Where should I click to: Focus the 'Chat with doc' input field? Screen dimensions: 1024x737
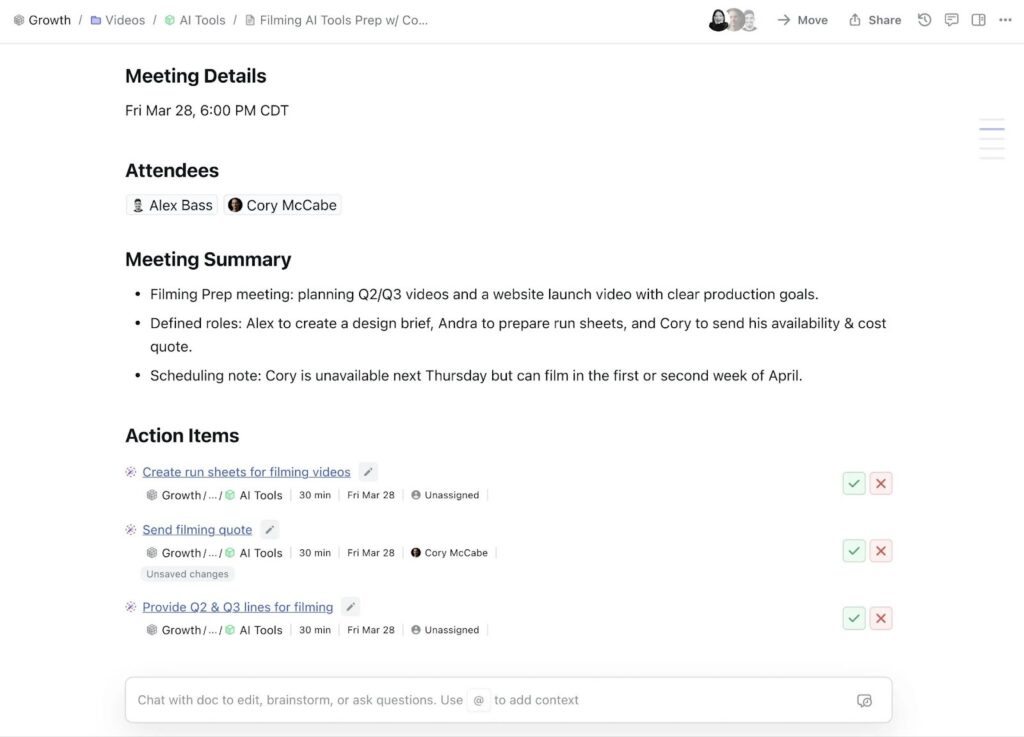coord(300,700)
